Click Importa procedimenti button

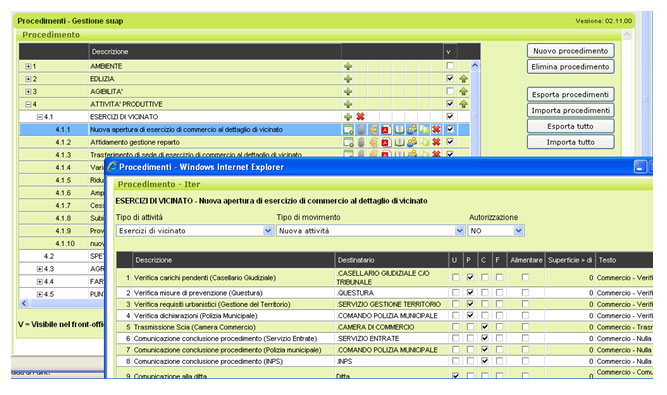(x=570, y=111)
